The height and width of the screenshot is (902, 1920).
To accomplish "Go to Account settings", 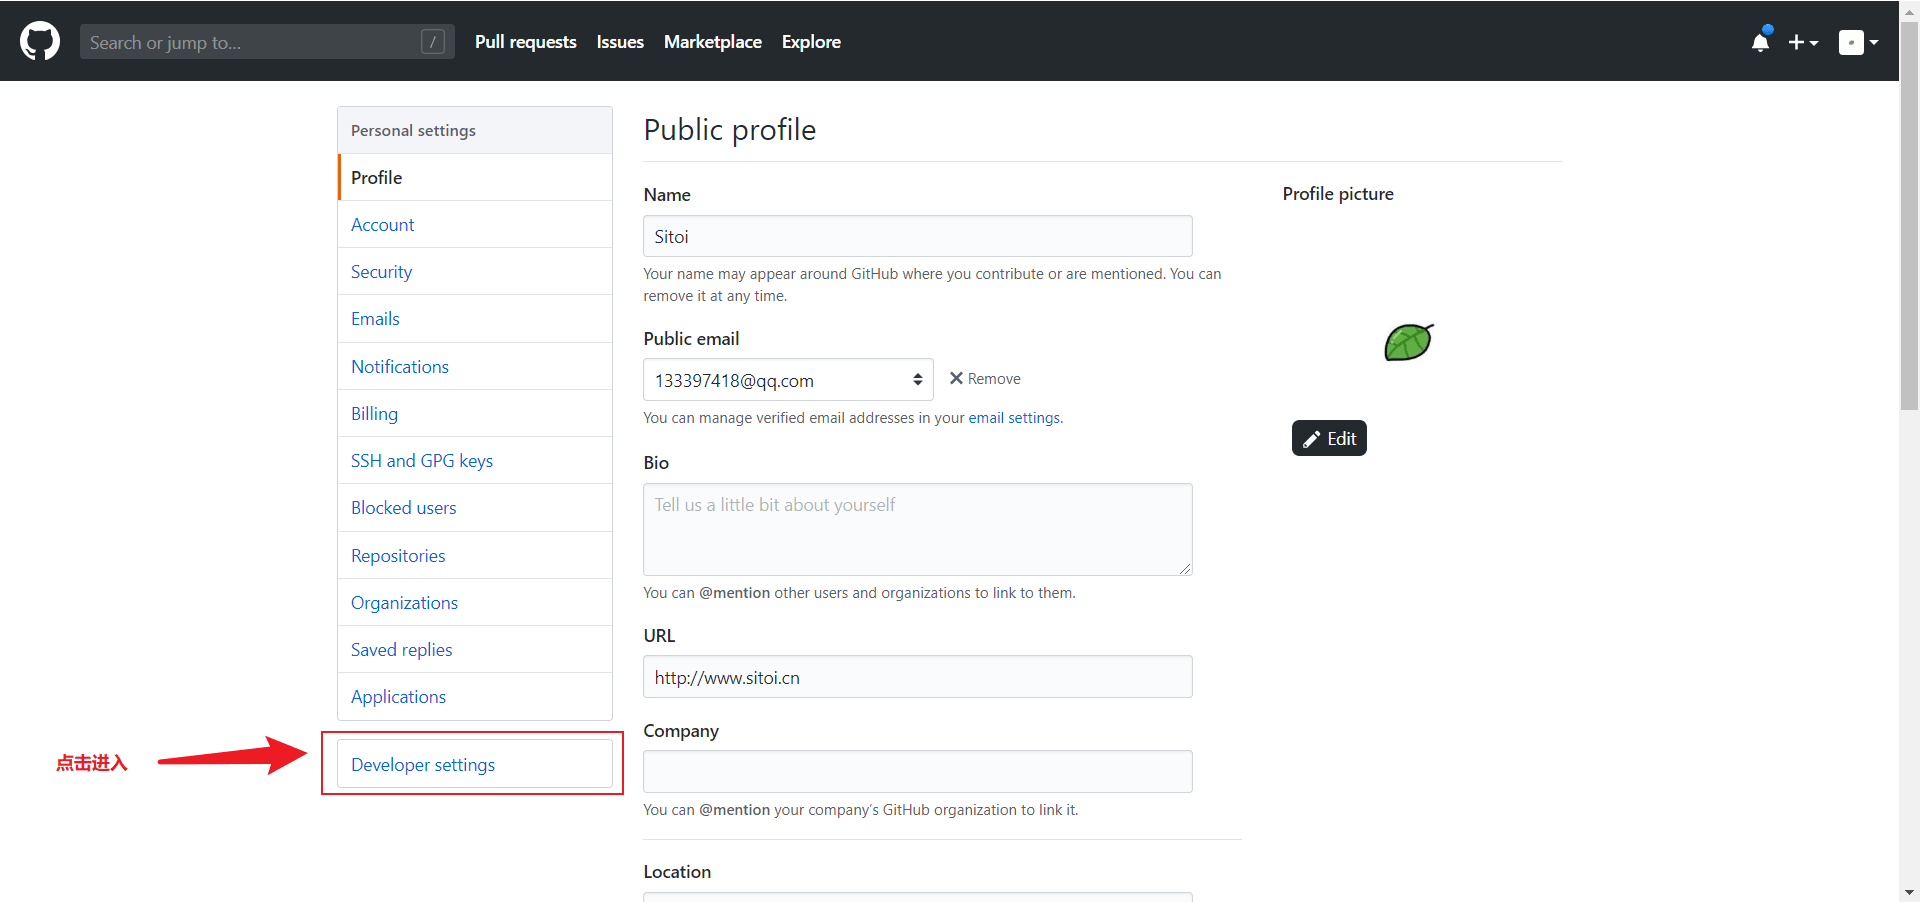I will pyautogui.click(x=475, y=225).
